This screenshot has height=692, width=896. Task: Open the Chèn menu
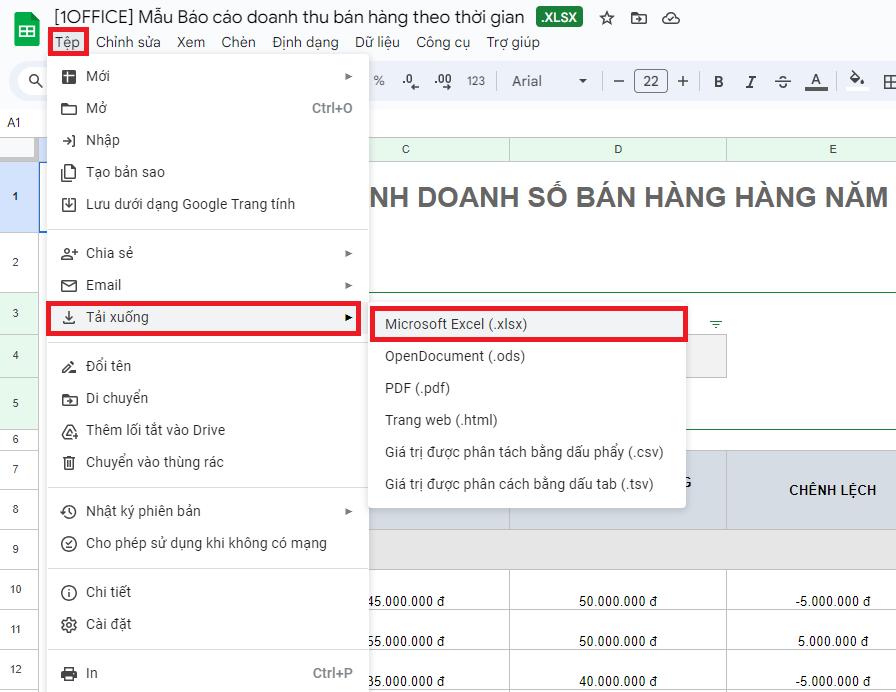(x=238, y=42)
